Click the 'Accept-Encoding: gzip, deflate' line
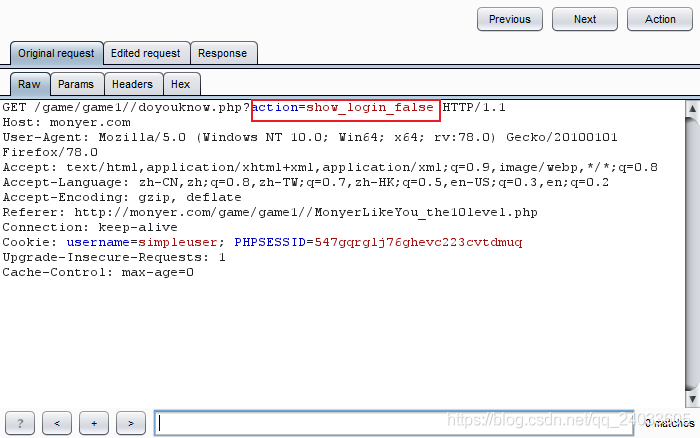Image resolution: width=700 pixels, height=438 pixels. [122, 197]
